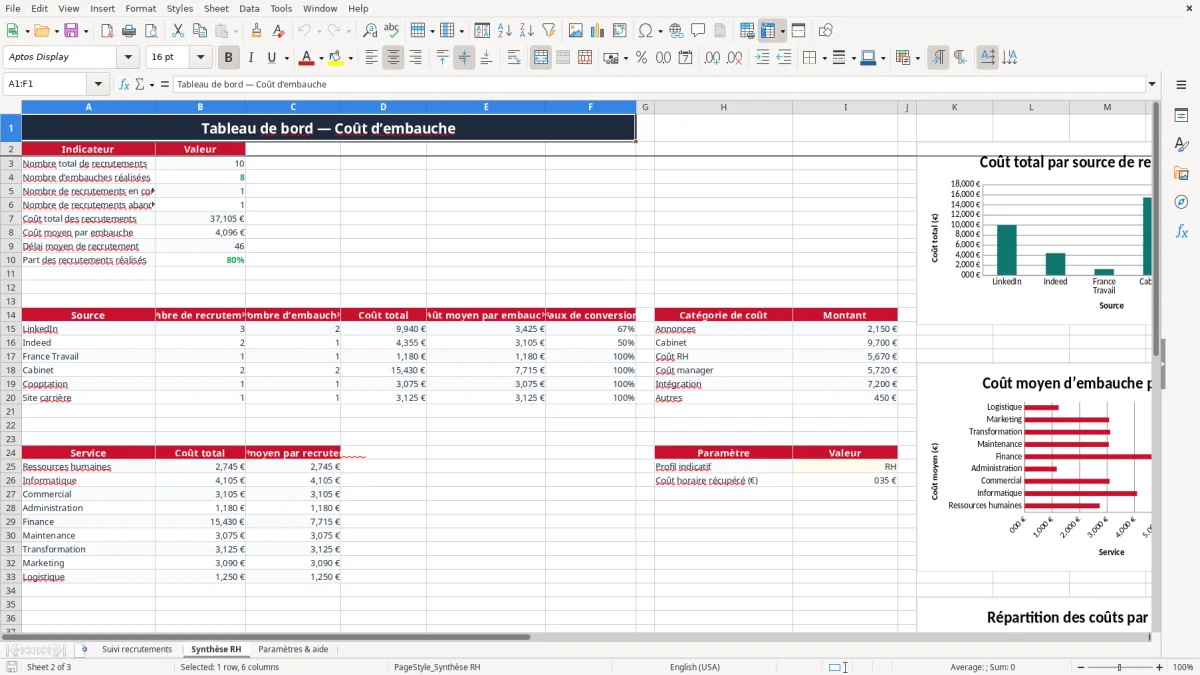Viewport: 1200px width, 675px height.
Task: Toggle Underline formatting button
Action: point(272,58)
